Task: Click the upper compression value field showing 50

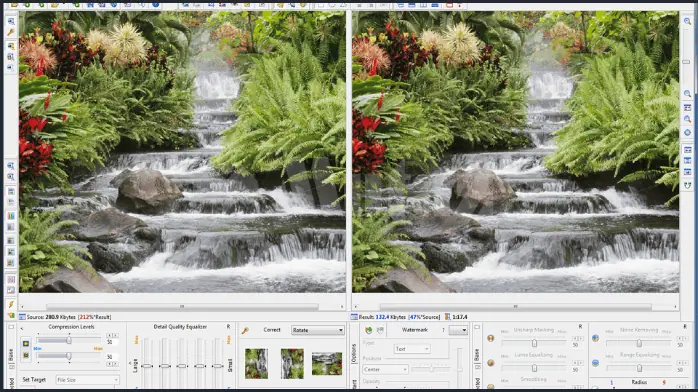Action: tap(112, 342)
